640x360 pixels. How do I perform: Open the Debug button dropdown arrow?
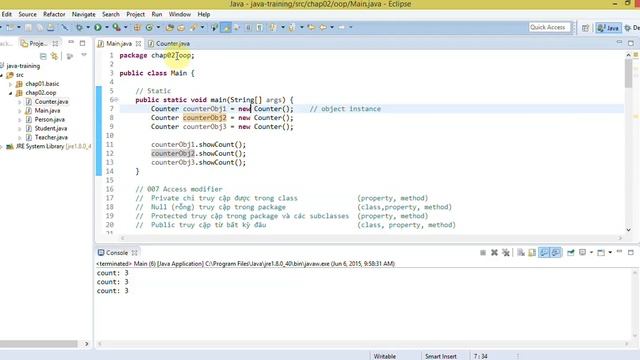[88, 27]
